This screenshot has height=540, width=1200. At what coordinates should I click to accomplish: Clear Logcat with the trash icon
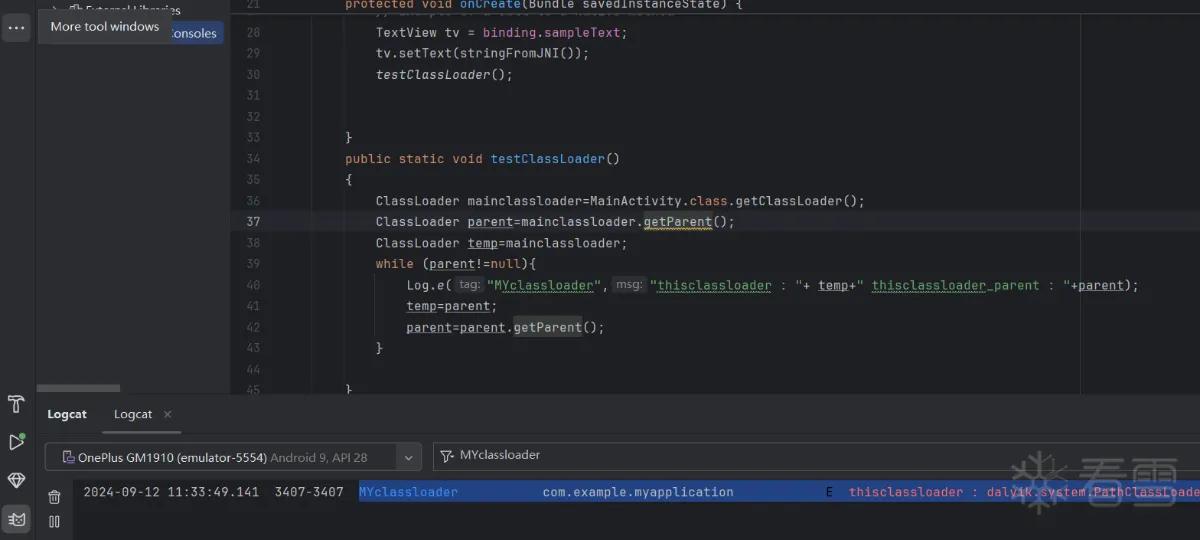[x=55, y=496]
